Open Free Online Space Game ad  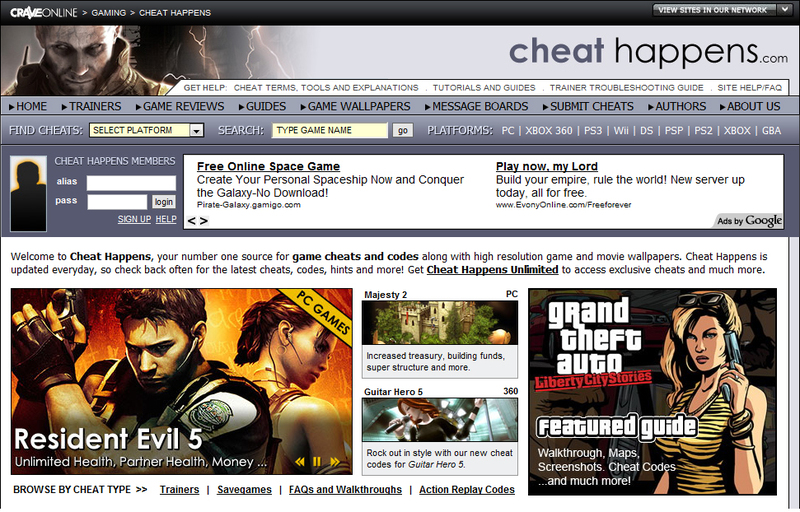(268, 166)
